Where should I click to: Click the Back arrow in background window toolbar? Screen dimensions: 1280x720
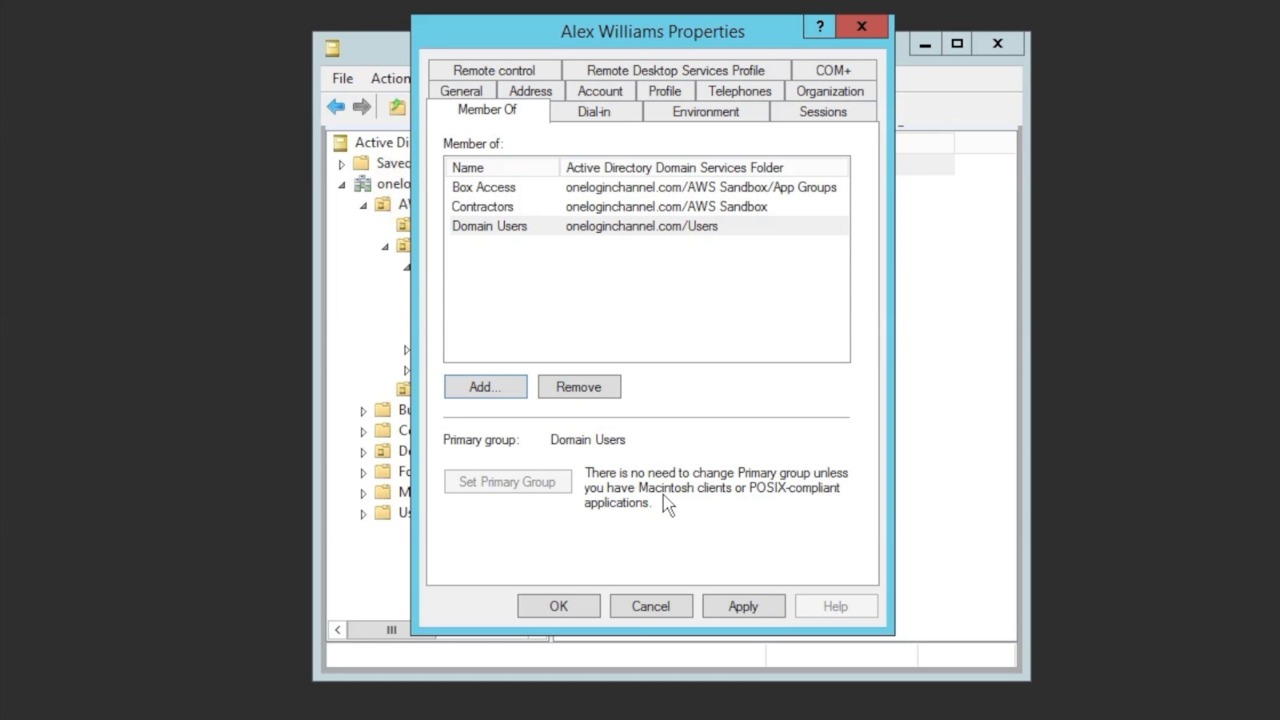point(336,107)
